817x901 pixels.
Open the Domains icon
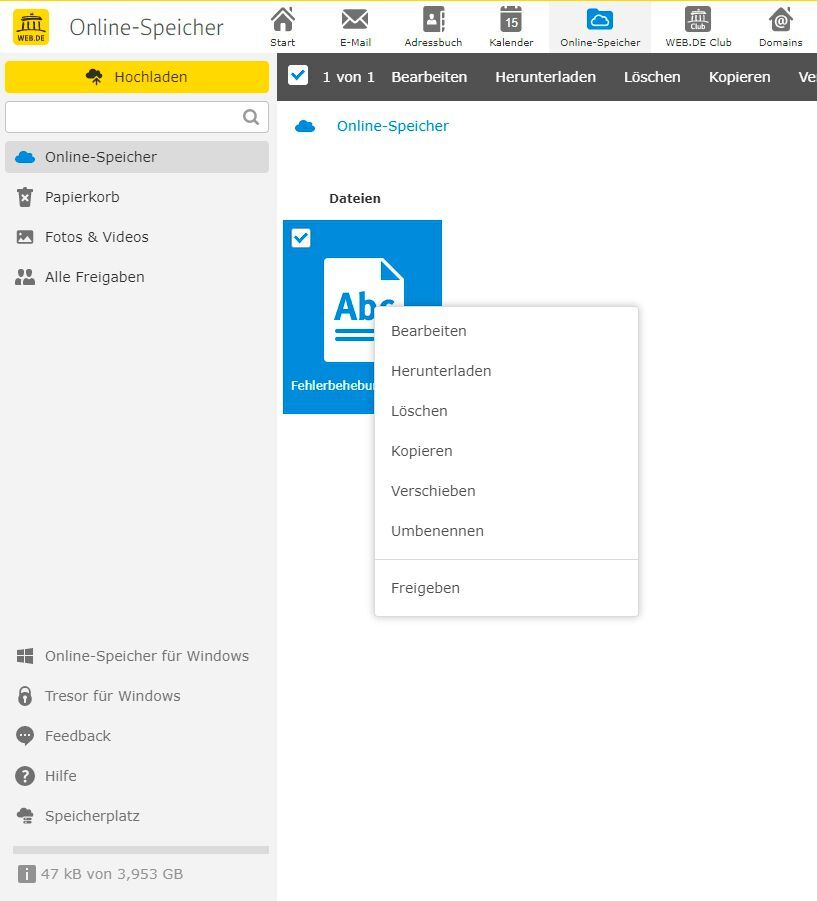tap(780, 20)
